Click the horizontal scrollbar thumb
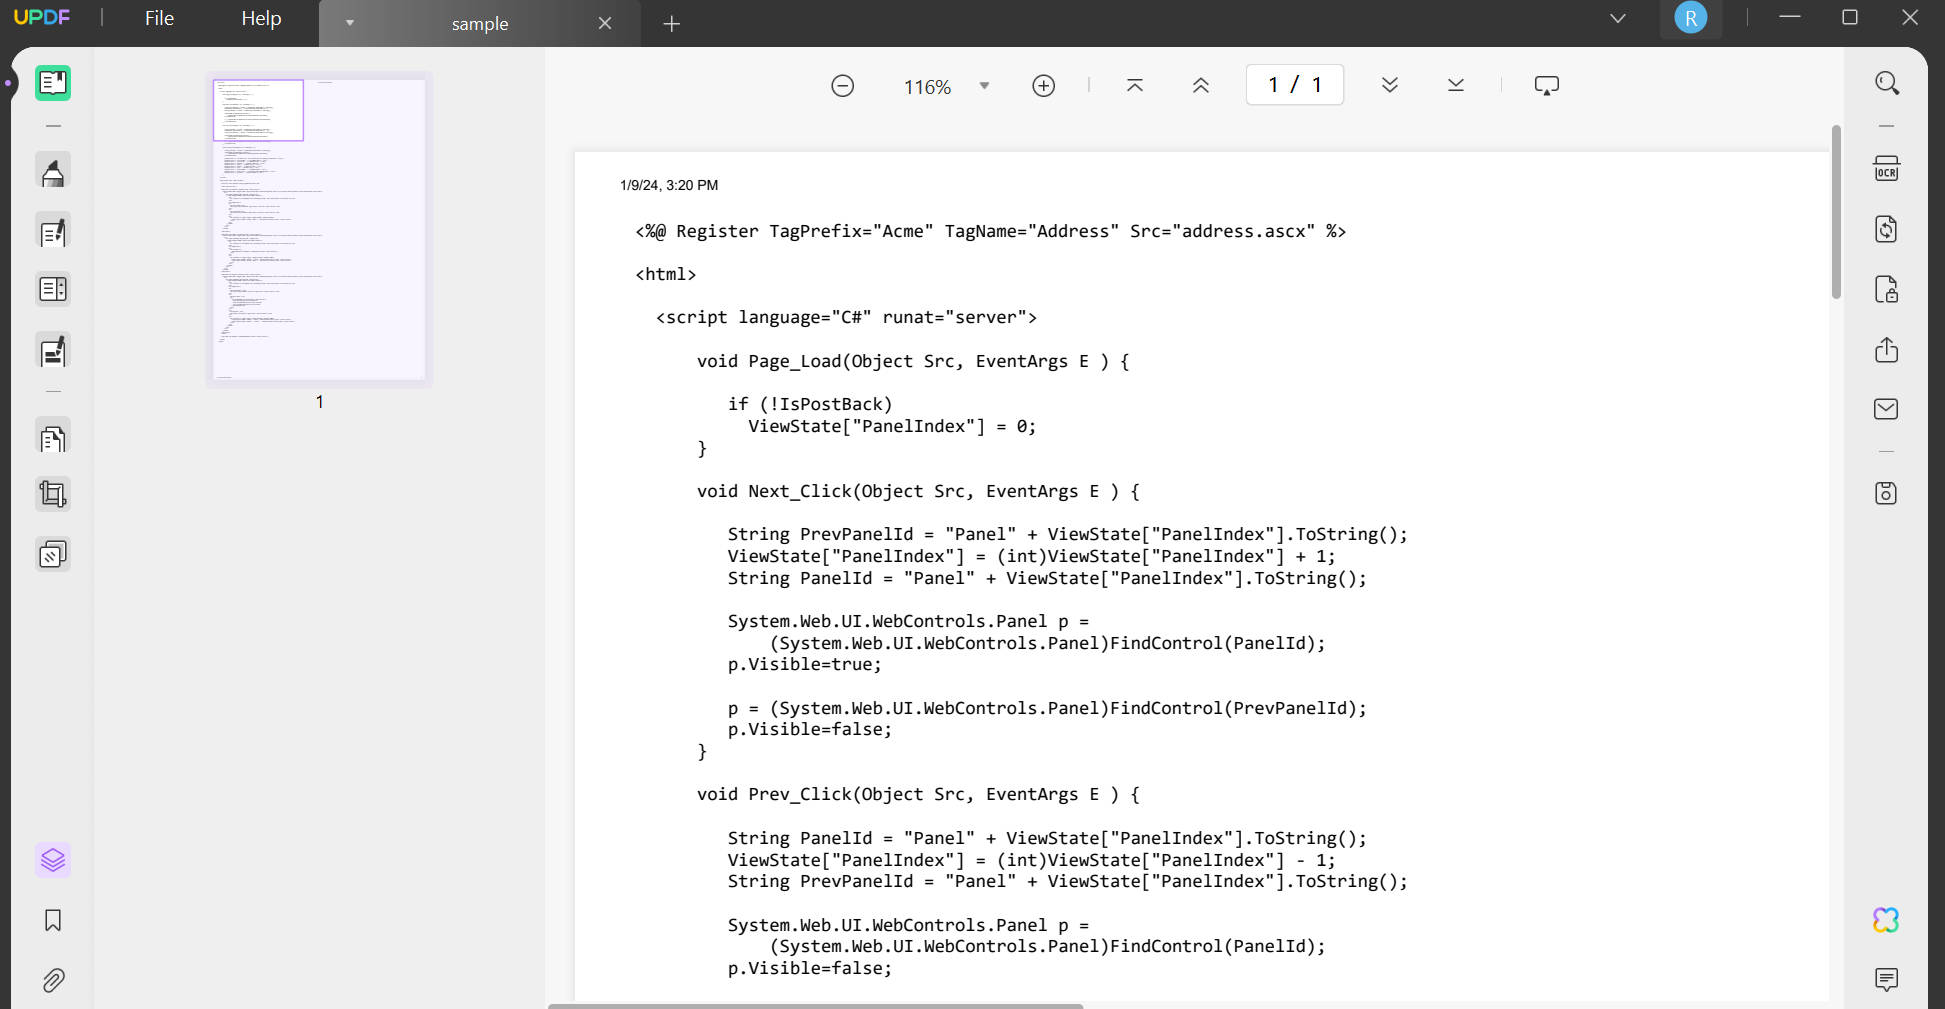 coord(816,1006)
